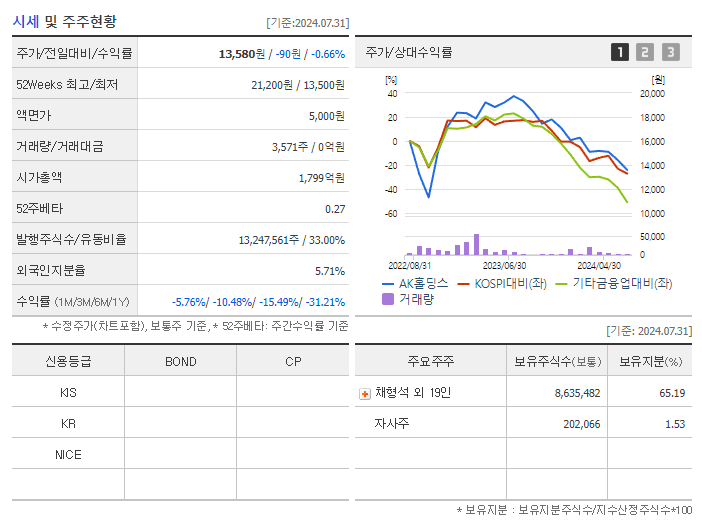Select the 수익률 (1M/3M/6M/1Y) label
The height and width of the screenshot is (525, 702).
(x=73, y=302)
